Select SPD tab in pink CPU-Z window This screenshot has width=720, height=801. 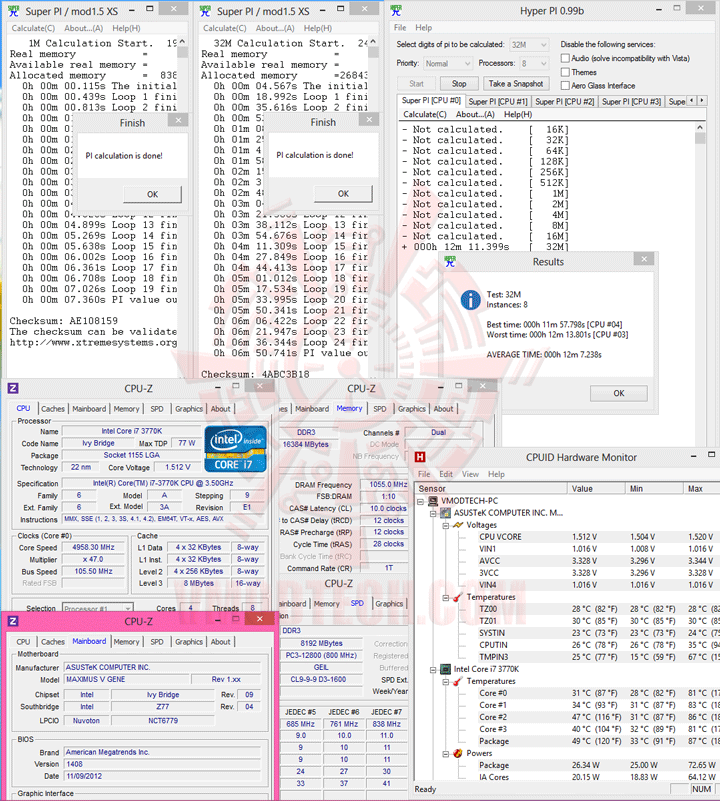click(x=157, y=642)
